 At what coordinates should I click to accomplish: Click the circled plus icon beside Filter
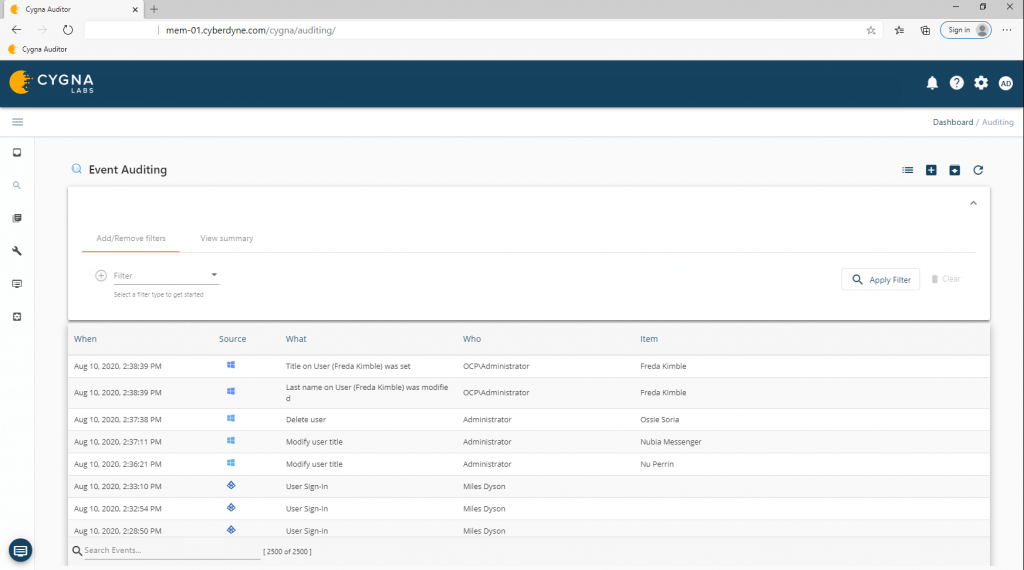click(x=101, y=276)
